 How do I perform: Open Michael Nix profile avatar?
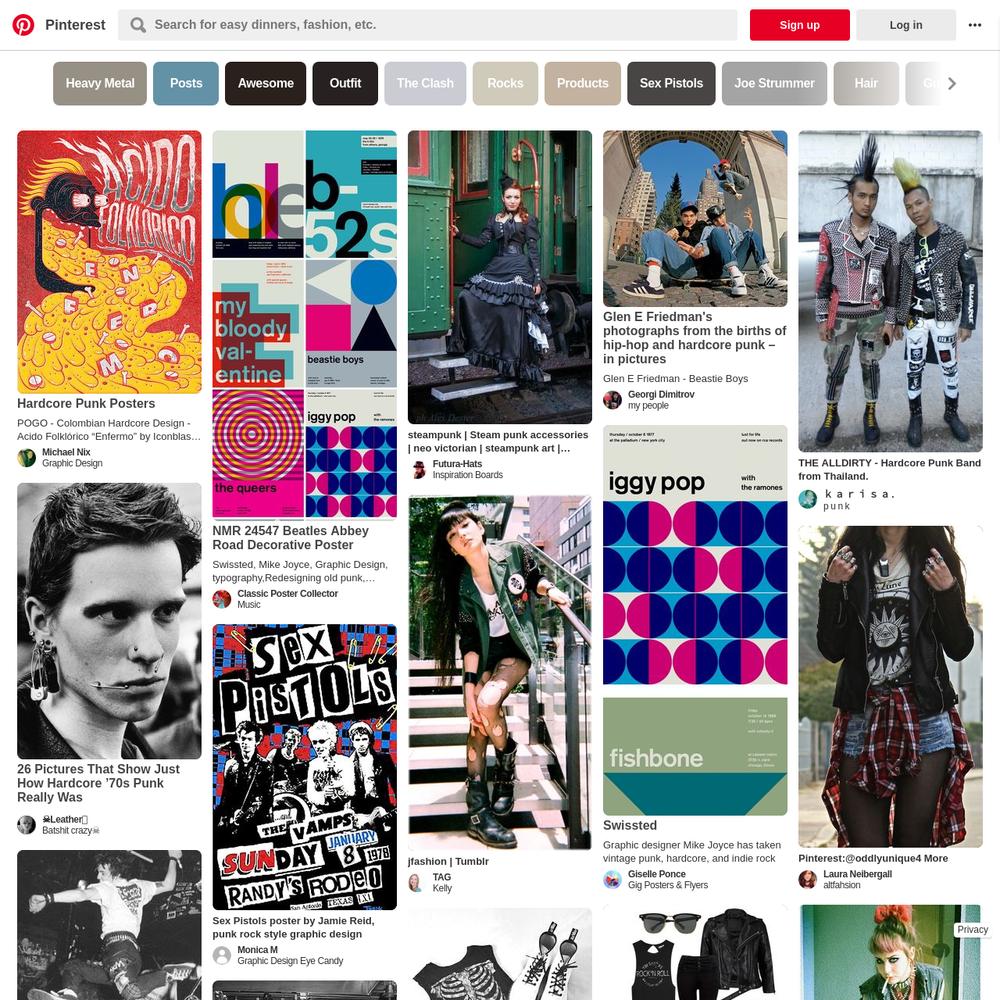pos(26,458)
